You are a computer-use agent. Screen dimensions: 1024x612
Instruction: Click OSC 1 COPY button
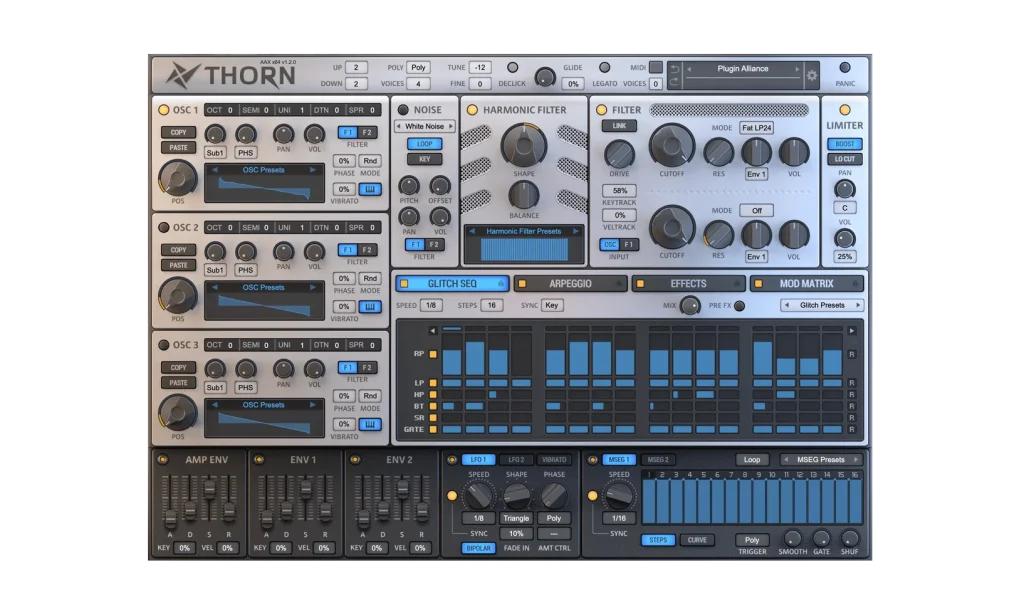[178, 133]
